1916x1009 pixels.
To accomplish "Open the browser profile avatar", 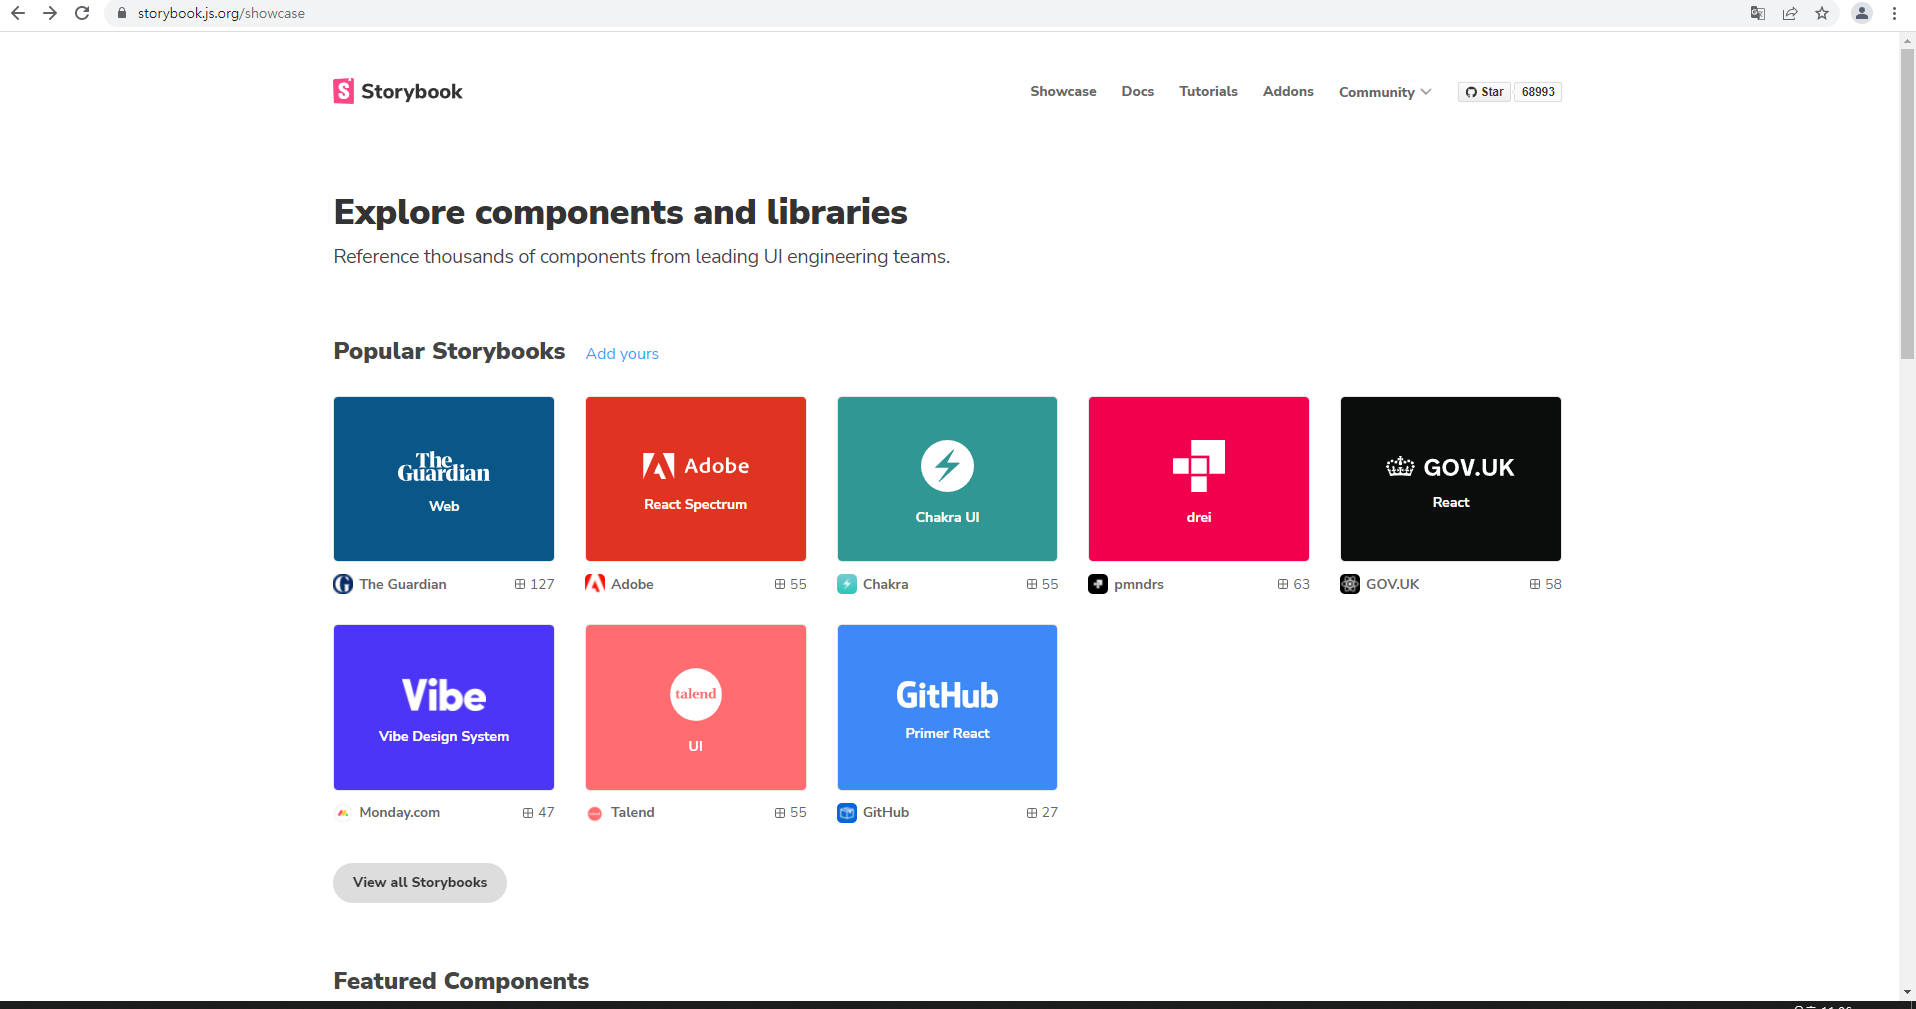I will click(1862, 13).
